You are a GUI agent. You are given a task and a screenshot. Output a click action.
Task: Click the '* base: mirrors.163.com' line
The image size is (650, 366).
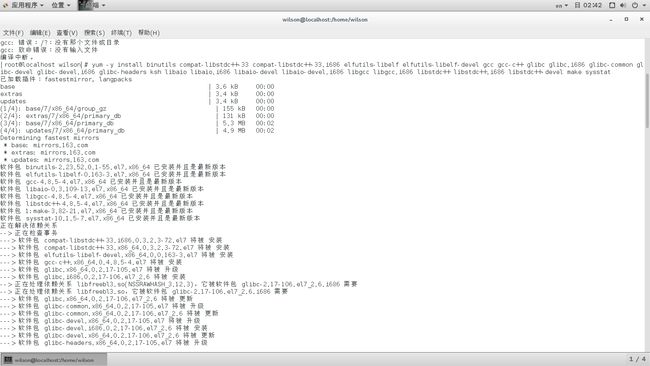[x=46, y=145]
